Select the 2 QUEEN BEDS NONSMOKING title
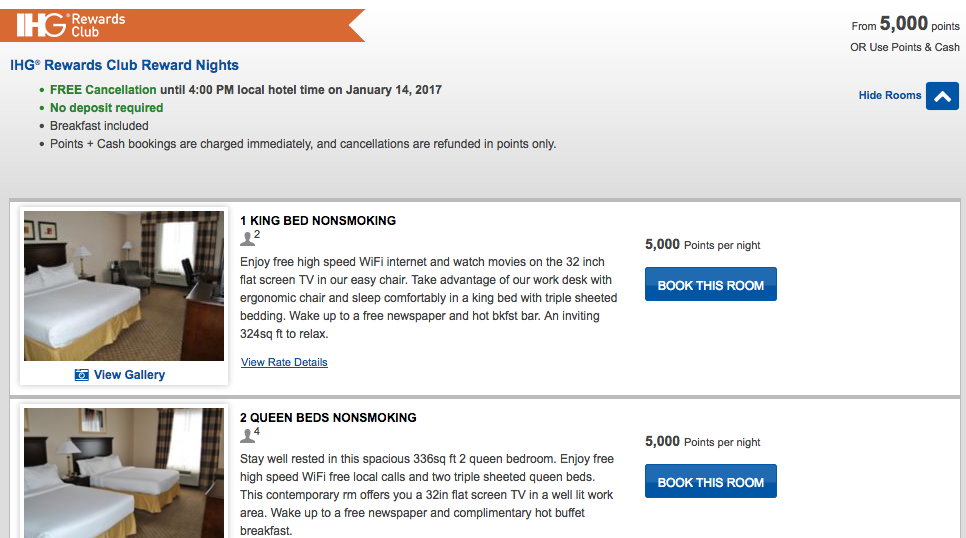The width and height of the screenshot is (966, 538). (328, 418)
